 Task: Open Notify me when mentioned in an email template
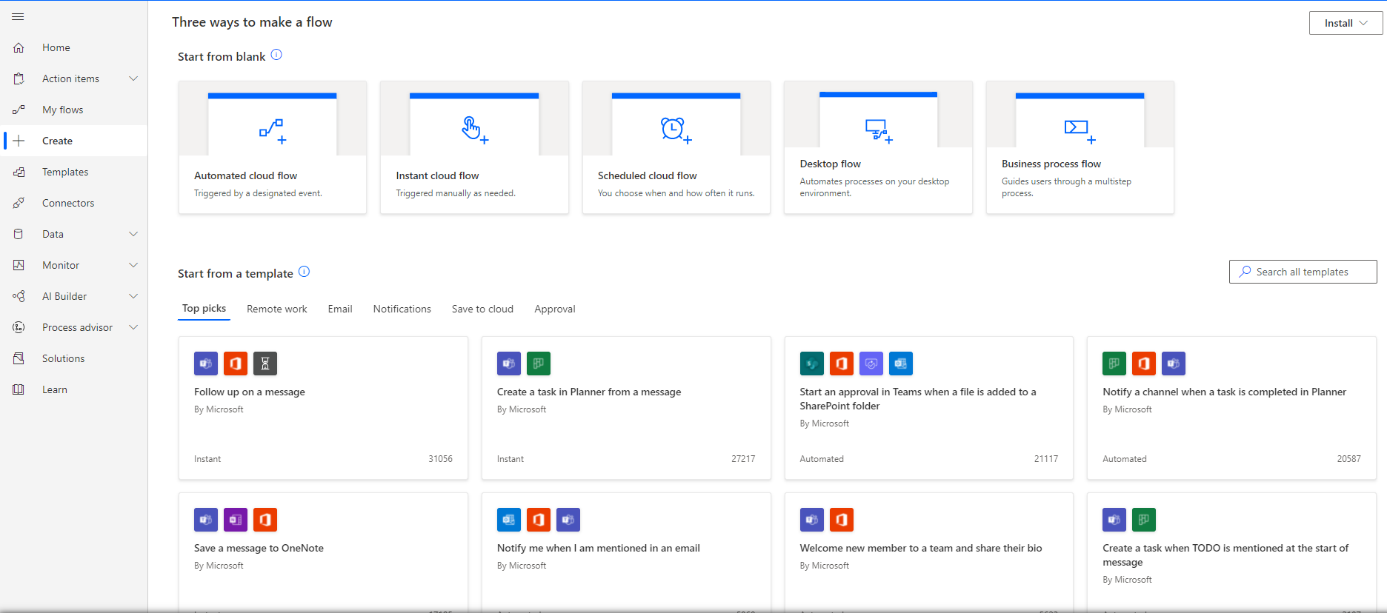pos(626,550)
